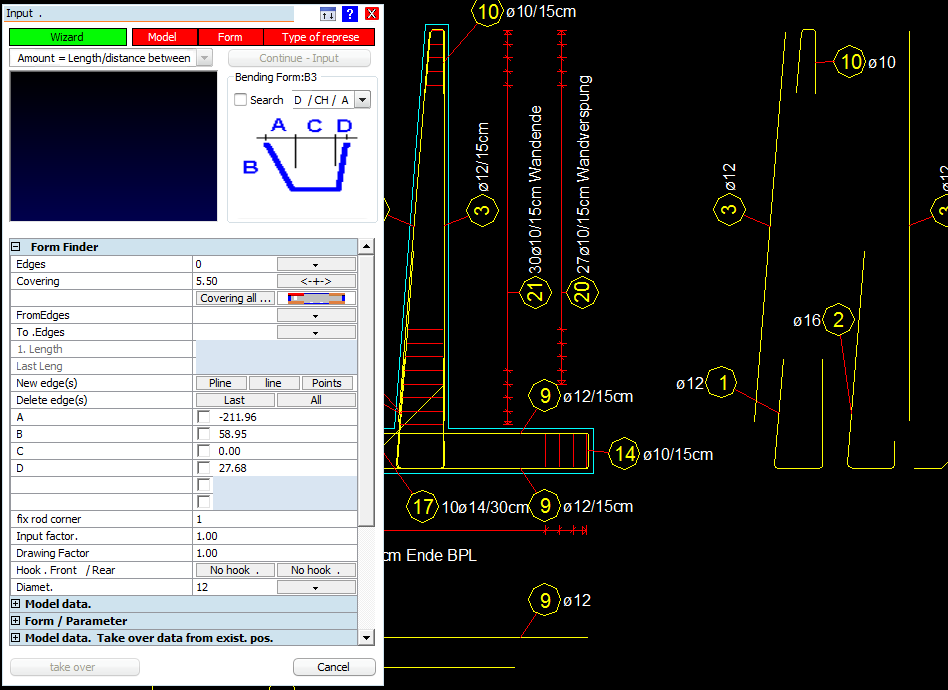Click the A value -211.96 field
This screenshot has width=948, height=690.
point(284,417)
